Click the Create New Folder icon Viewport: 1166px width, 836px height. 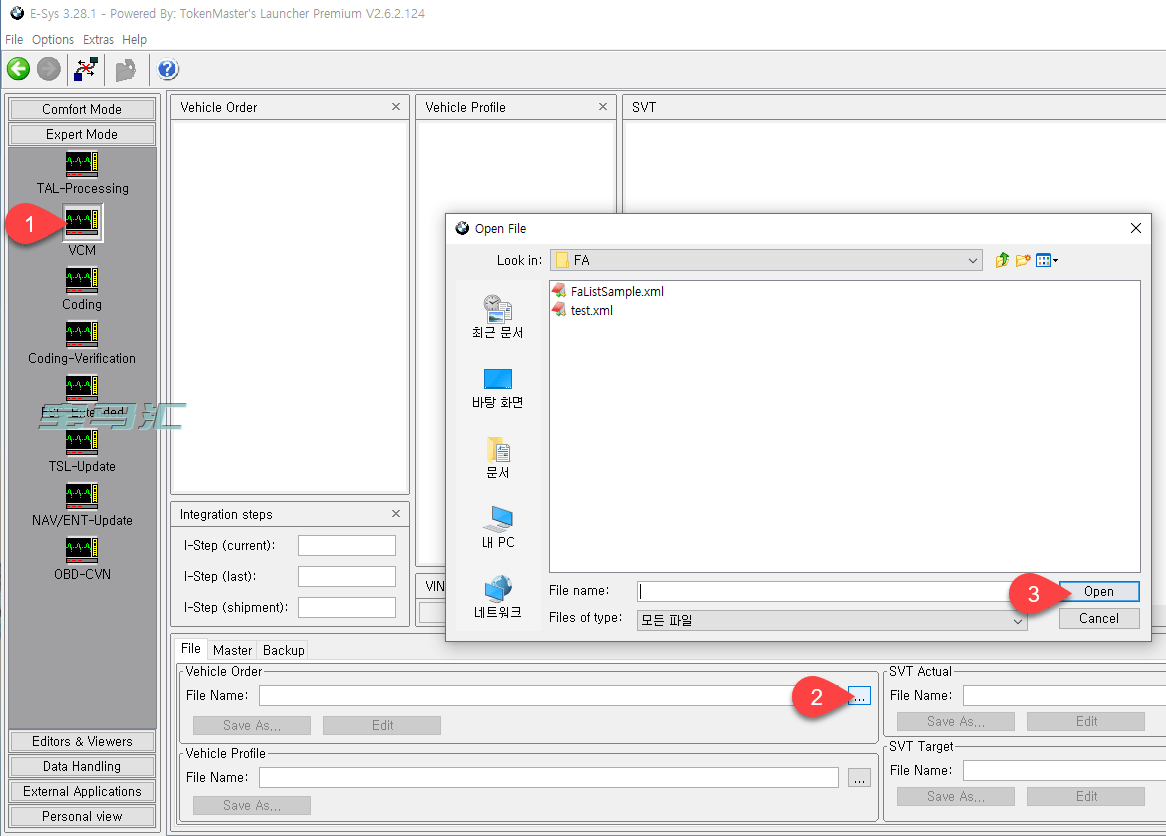click(x=1023, y=260)
